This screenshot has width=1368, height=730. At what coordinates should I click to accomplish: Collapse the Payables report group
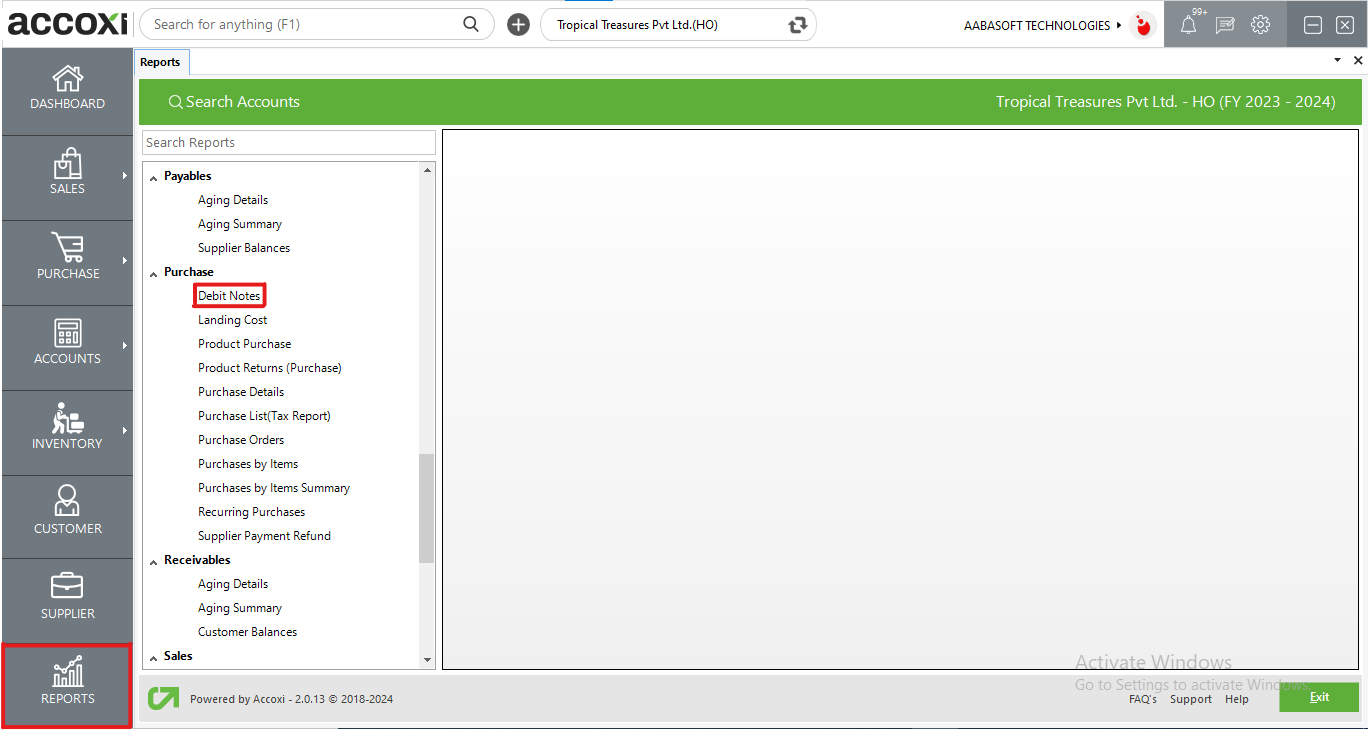pos(154,177)
